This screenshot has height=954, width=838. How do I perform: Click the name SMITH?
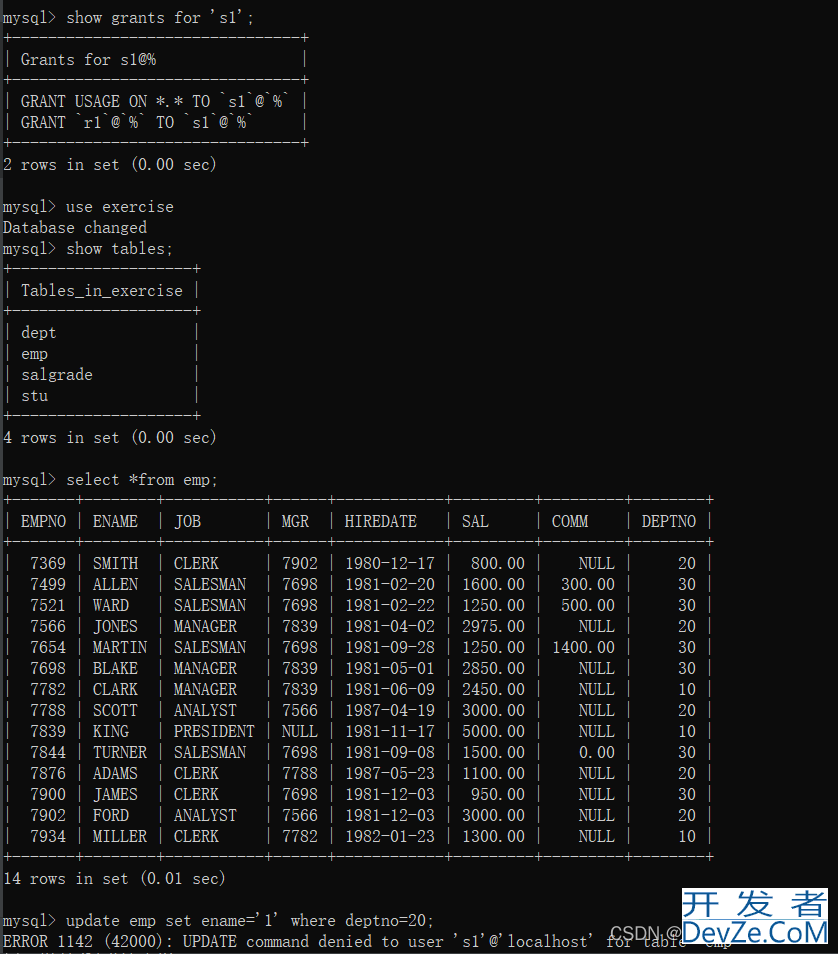(115, 563)
